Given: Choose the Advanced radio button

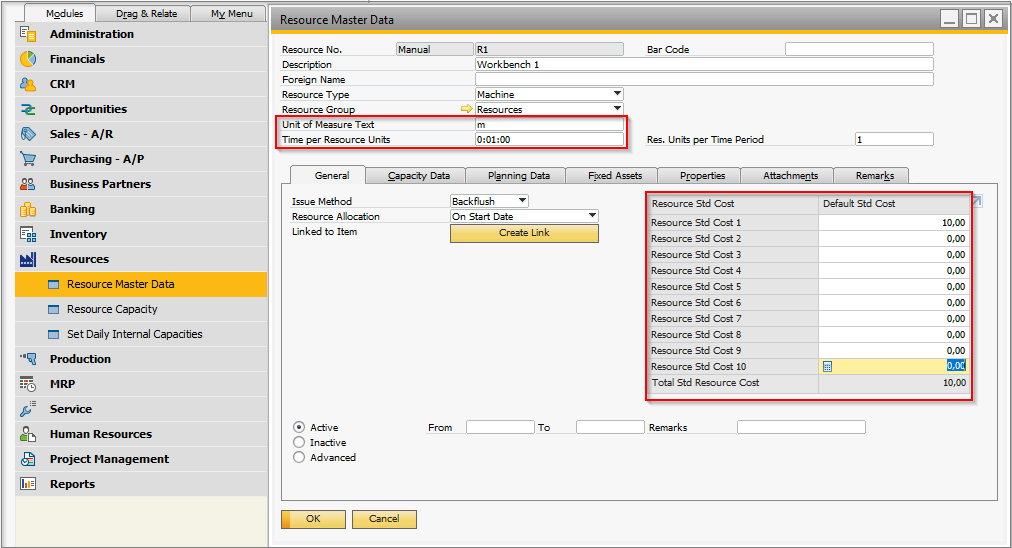Looking at the screenshot, I should click(299, 457).
